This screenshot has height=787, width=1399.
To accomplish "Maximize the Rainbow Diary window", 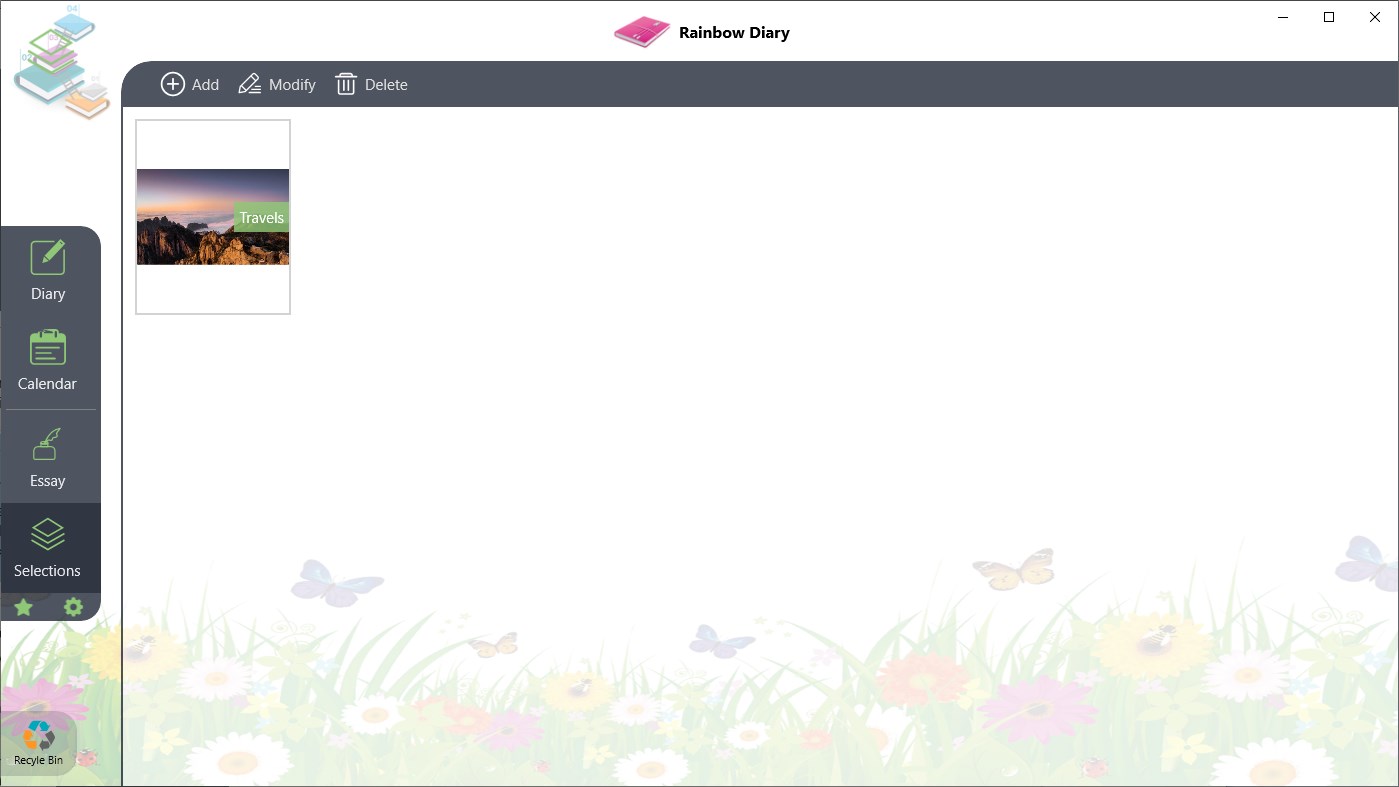I will pos(1329,17).
